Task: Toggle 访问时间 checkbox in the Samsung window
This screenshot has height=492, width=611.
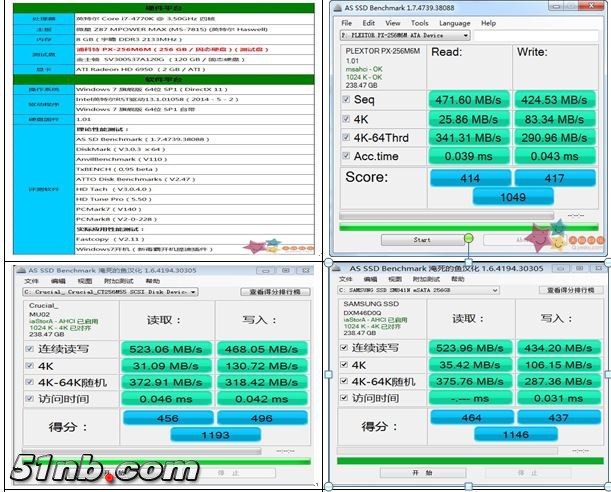Action: click(x=342, y=399)
